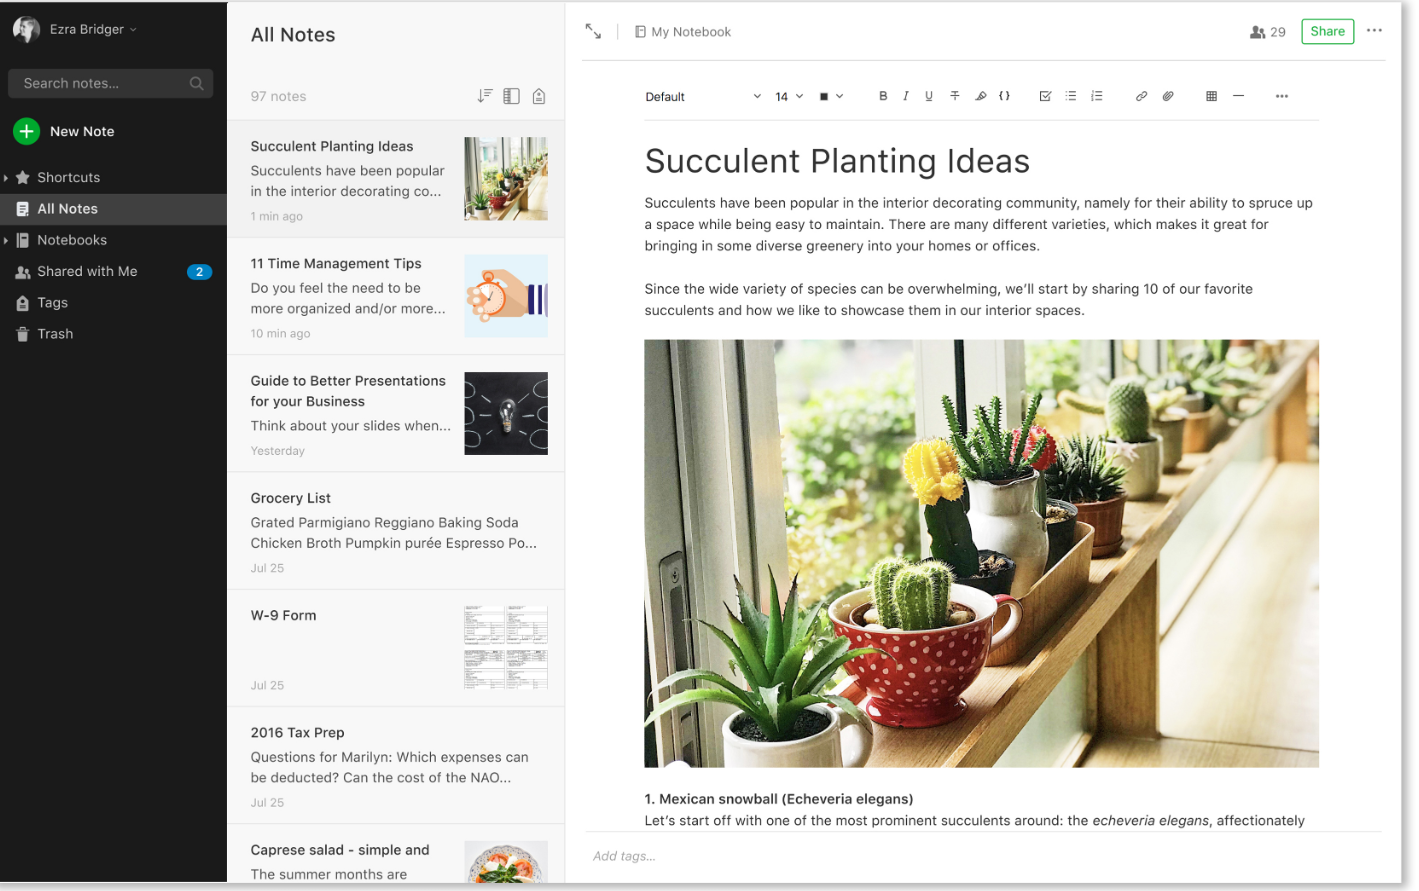Attach a file using the paperclip icon
Viewport: 1419px width, 891px height.
click(1168, 96)
